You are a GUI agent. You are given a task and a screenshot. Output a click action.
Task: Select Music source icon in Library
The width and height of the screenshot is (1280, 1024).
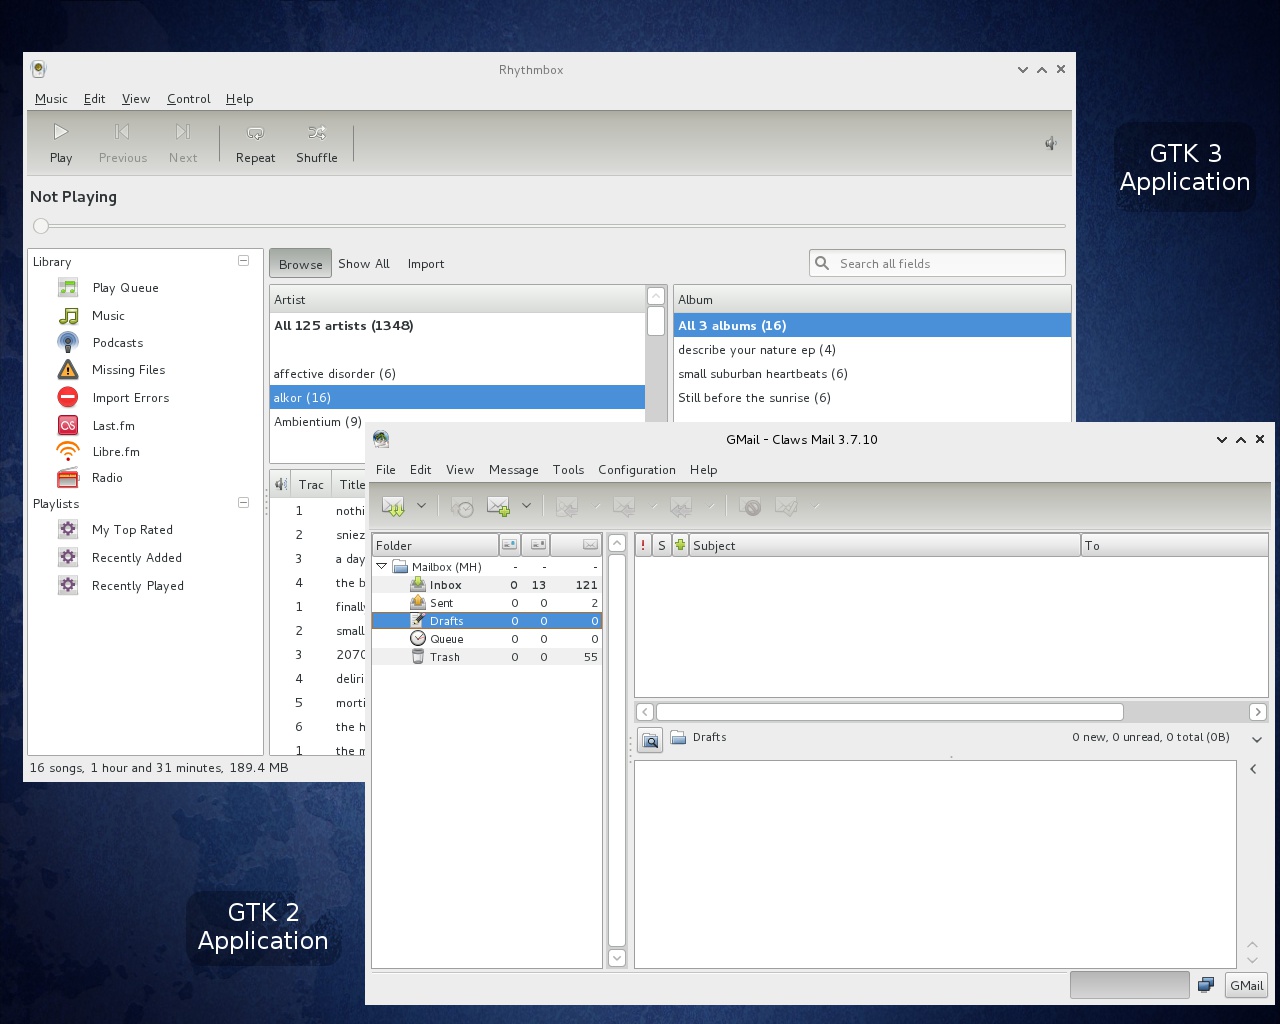point(68,316)
